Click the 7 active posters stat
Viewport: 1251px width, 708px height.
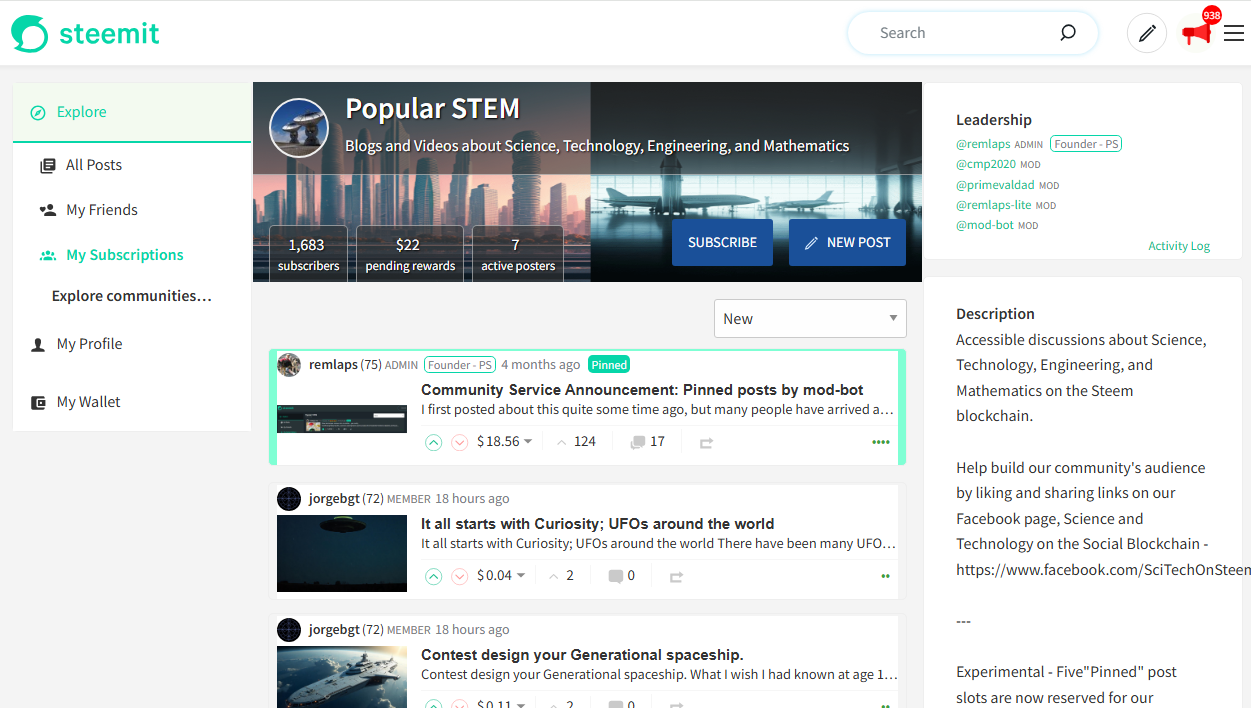coord(518,254)
